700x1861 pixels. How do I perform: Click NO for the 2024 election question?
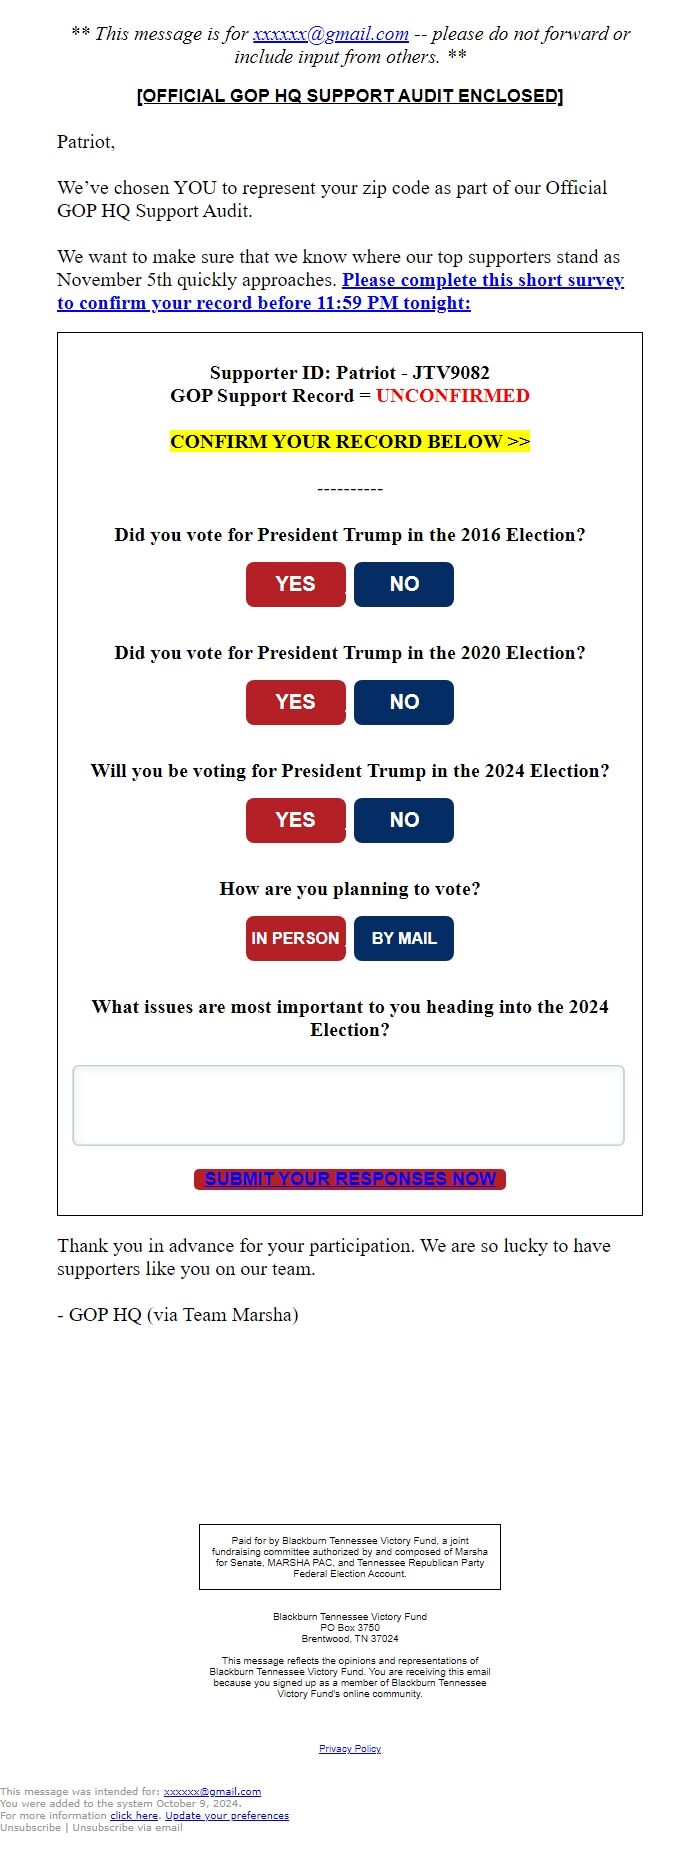click(404, 820)
